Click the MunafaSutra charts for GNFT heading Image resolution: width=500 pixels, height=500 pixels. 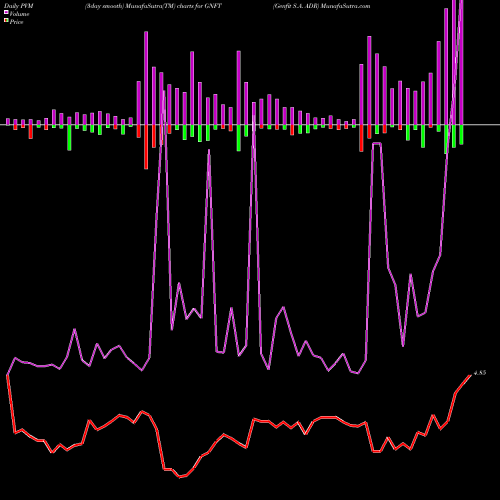pos(153,6)
